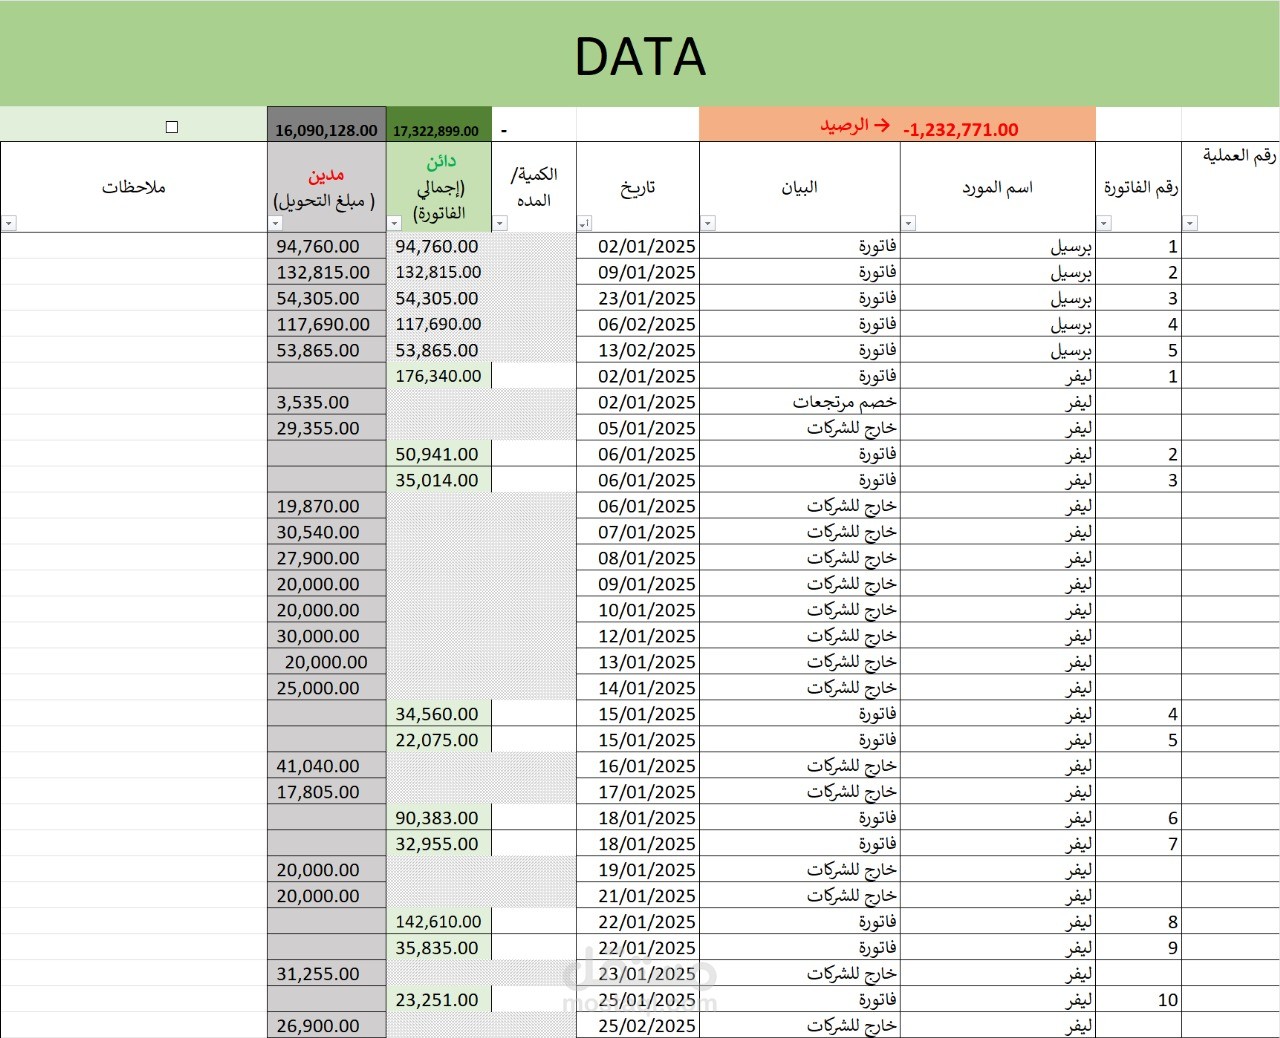The image size is (1280, 1038).
Task: Select debit cell 30,000.00
Action: [x=326, y=636]
